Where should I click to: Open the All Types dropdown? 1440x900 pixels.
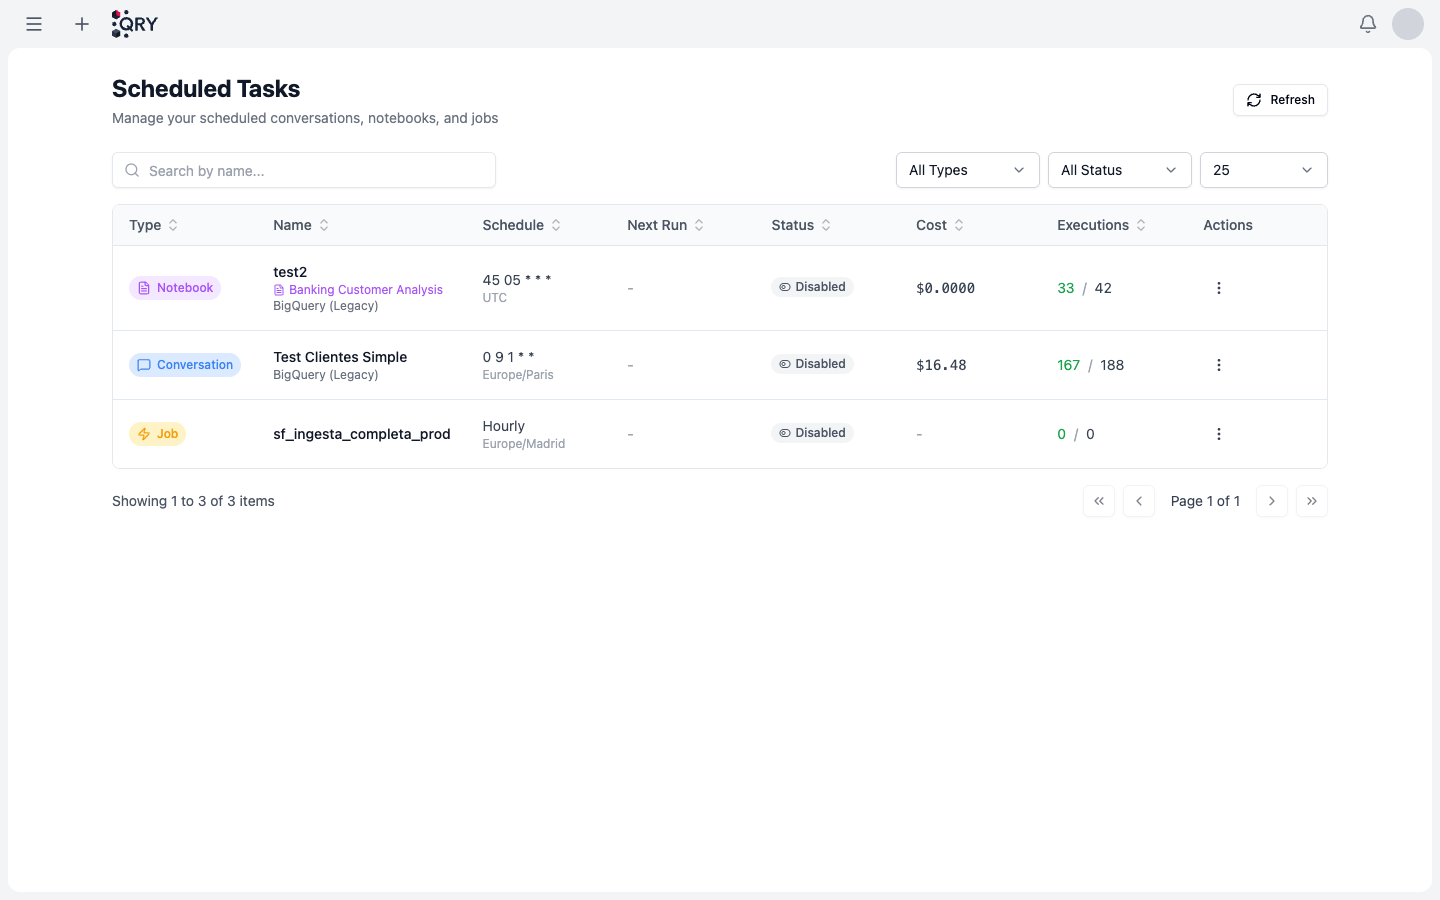pyautogui.click(x=968, y=170)
